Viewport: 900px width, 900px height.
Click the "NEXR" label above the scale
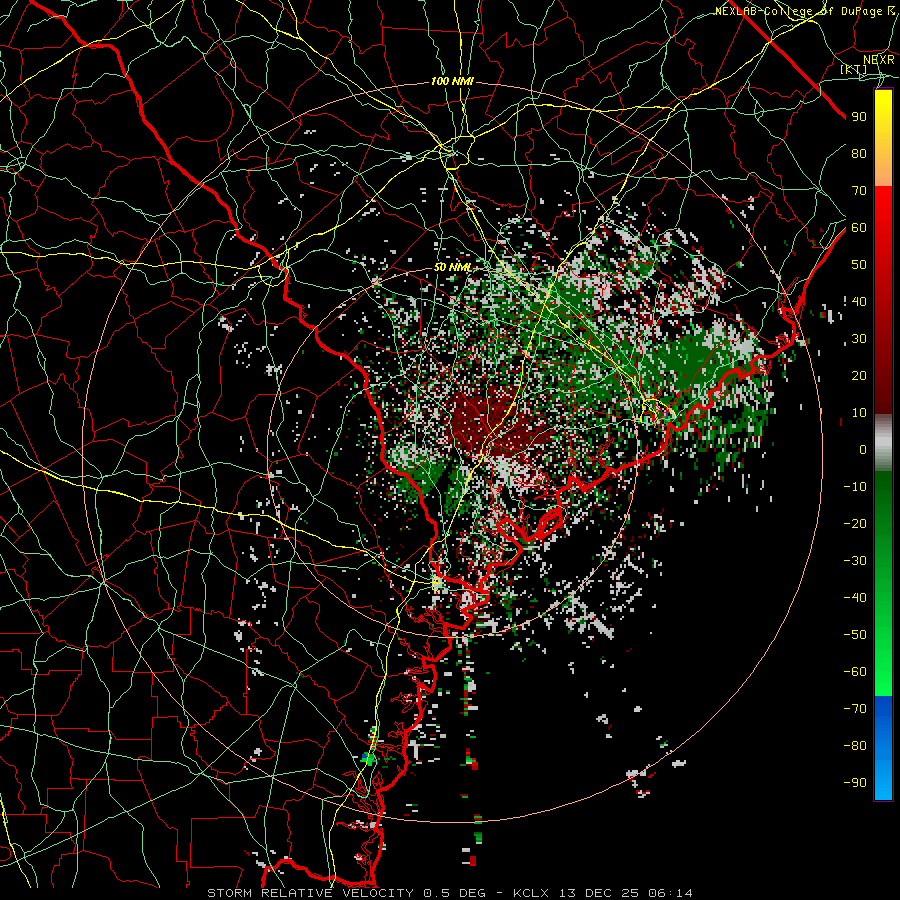[x=879, y=60]
